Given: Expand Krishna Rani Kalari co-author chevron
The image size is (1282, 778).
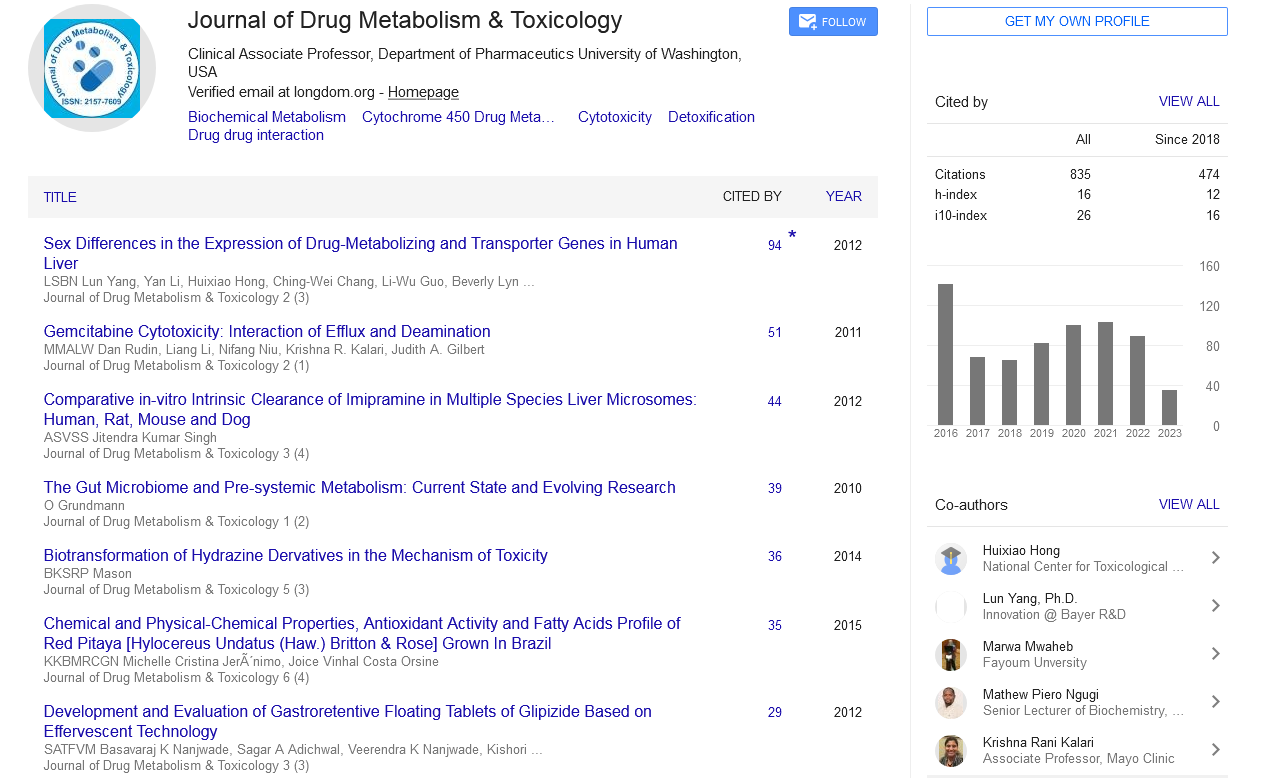Looking at the screenshot, I should [x=1215, y=750].
